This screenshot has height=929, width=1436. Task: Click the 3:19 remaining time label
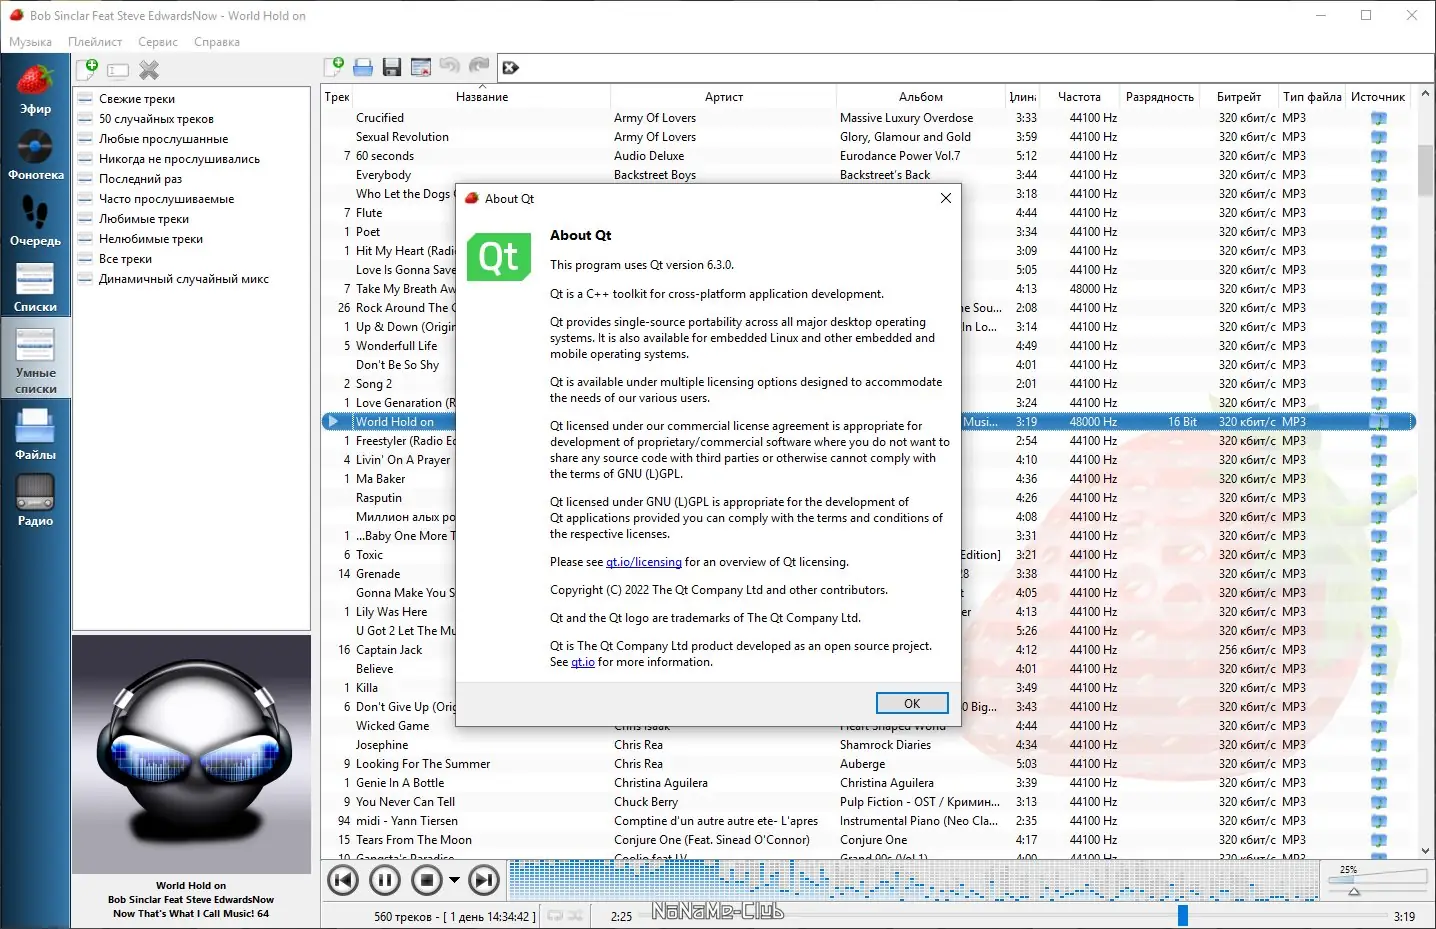[x=1404, y=916]
